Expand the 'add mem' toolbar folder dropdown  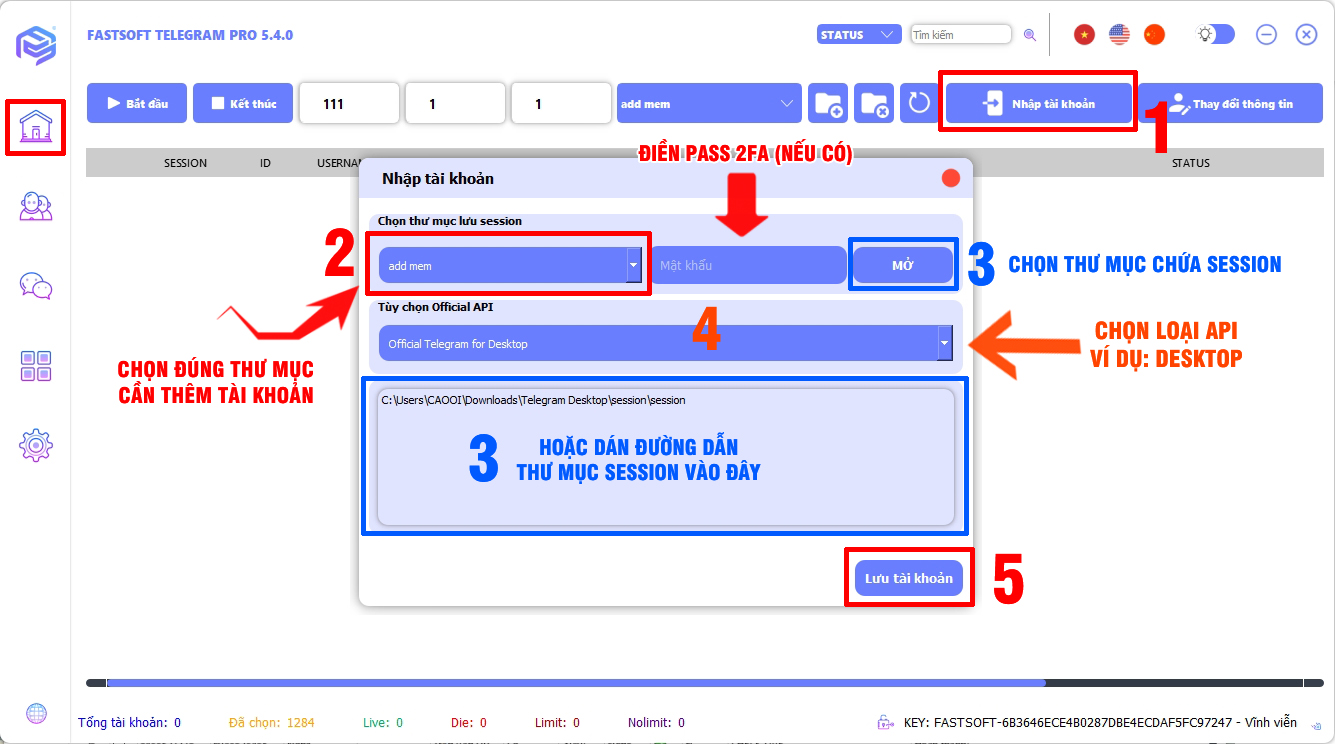click(x=709, y=103)
